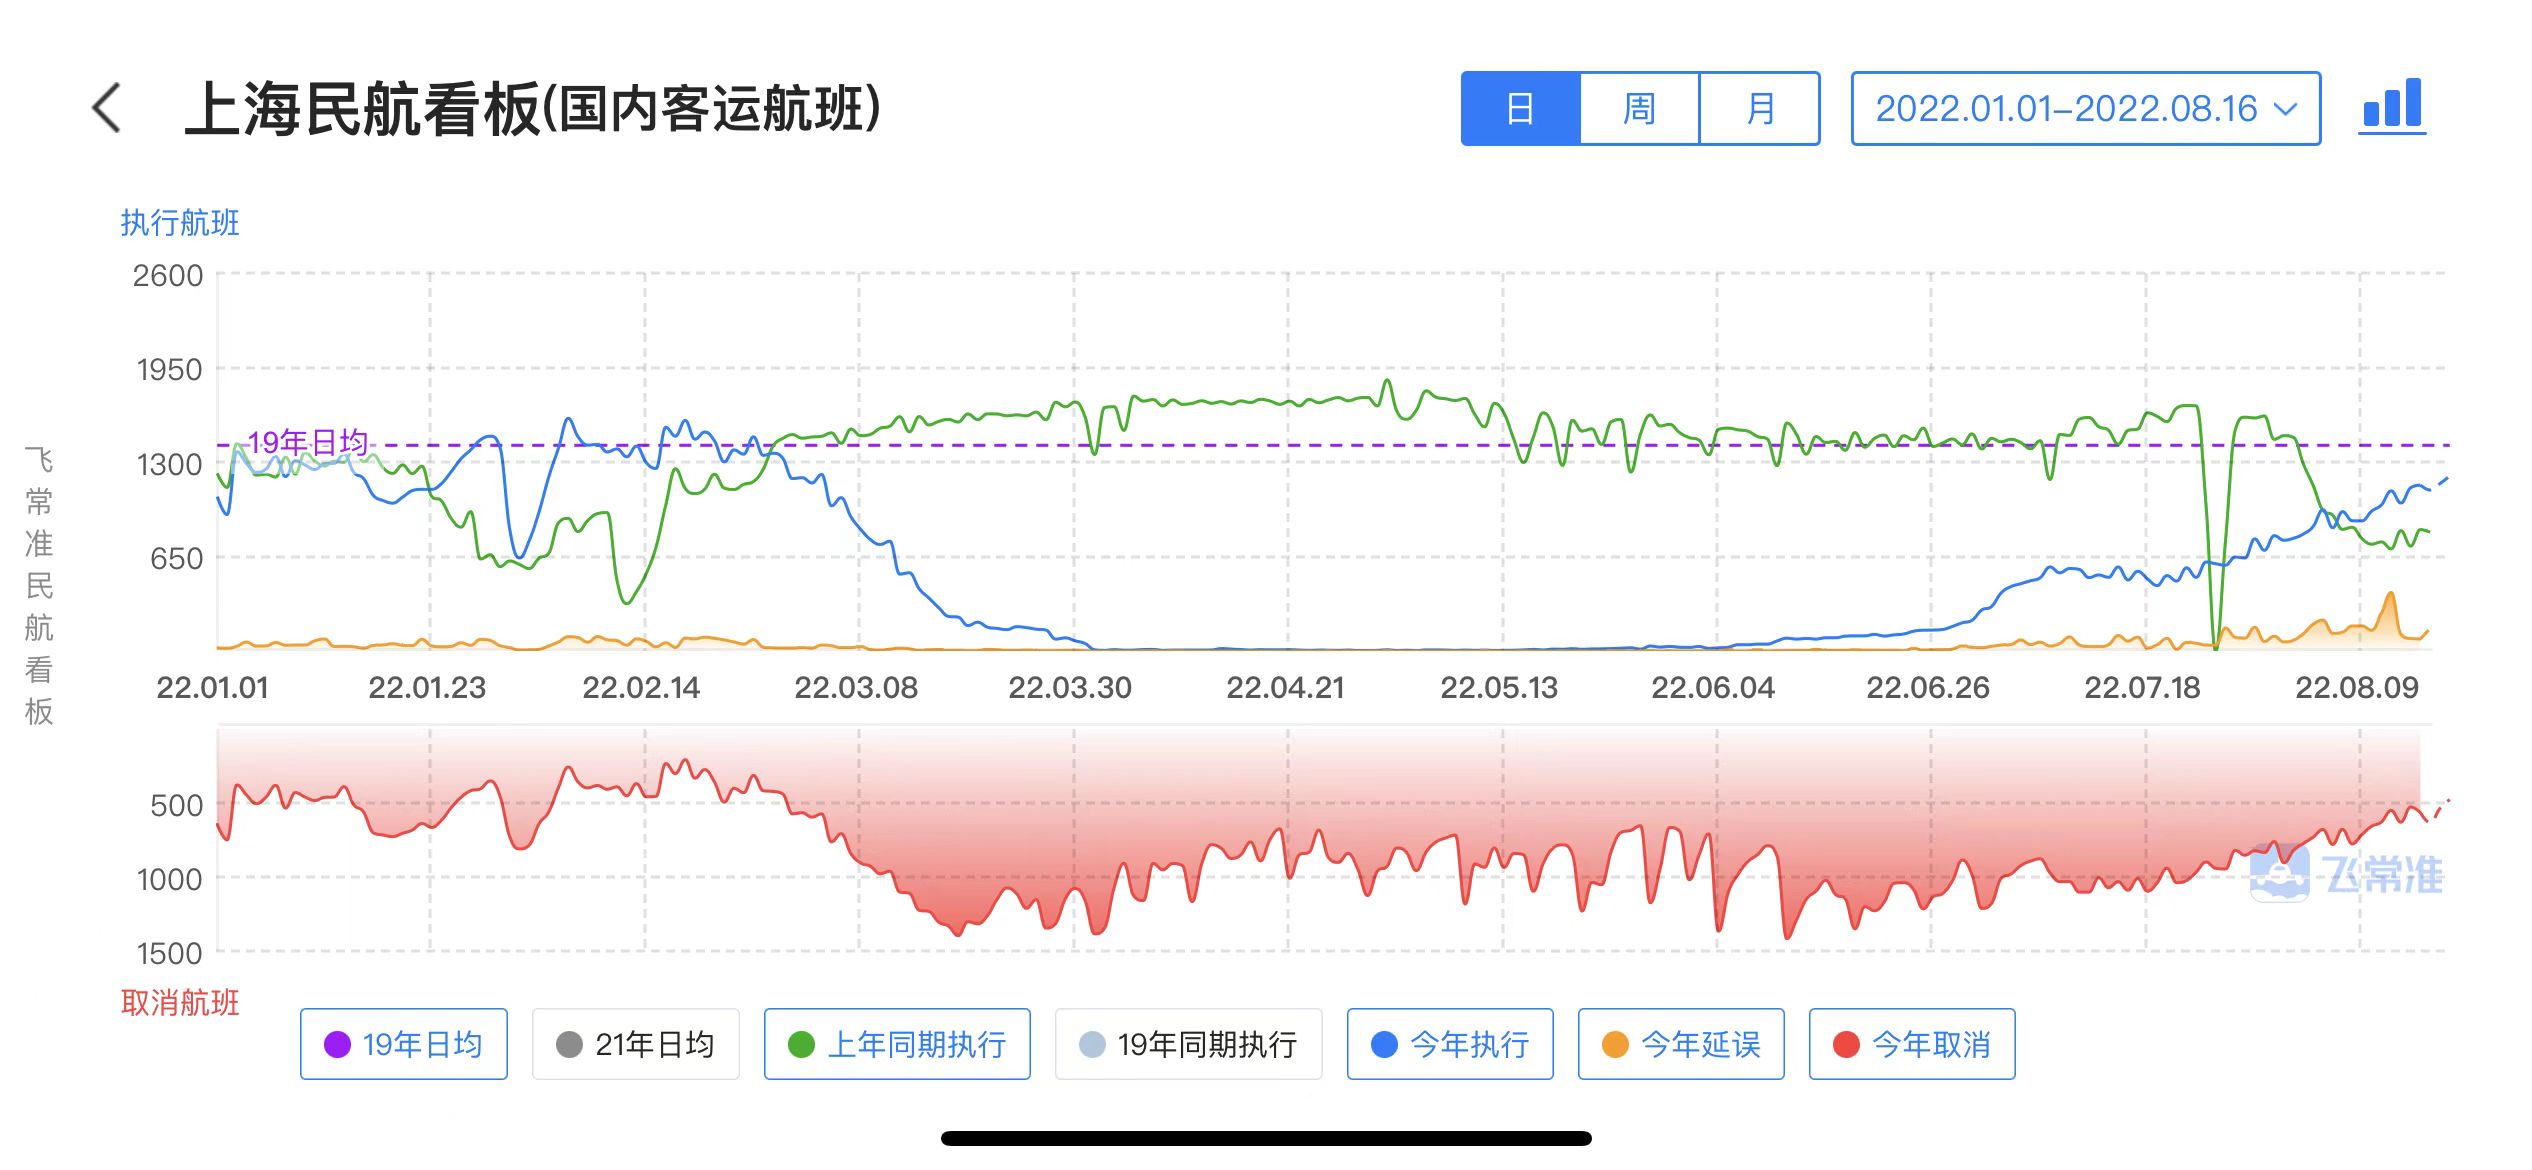Screen dimensions: 2532x1170
Task: Switch to 月 monthly view
Action: coord(1760,110)
